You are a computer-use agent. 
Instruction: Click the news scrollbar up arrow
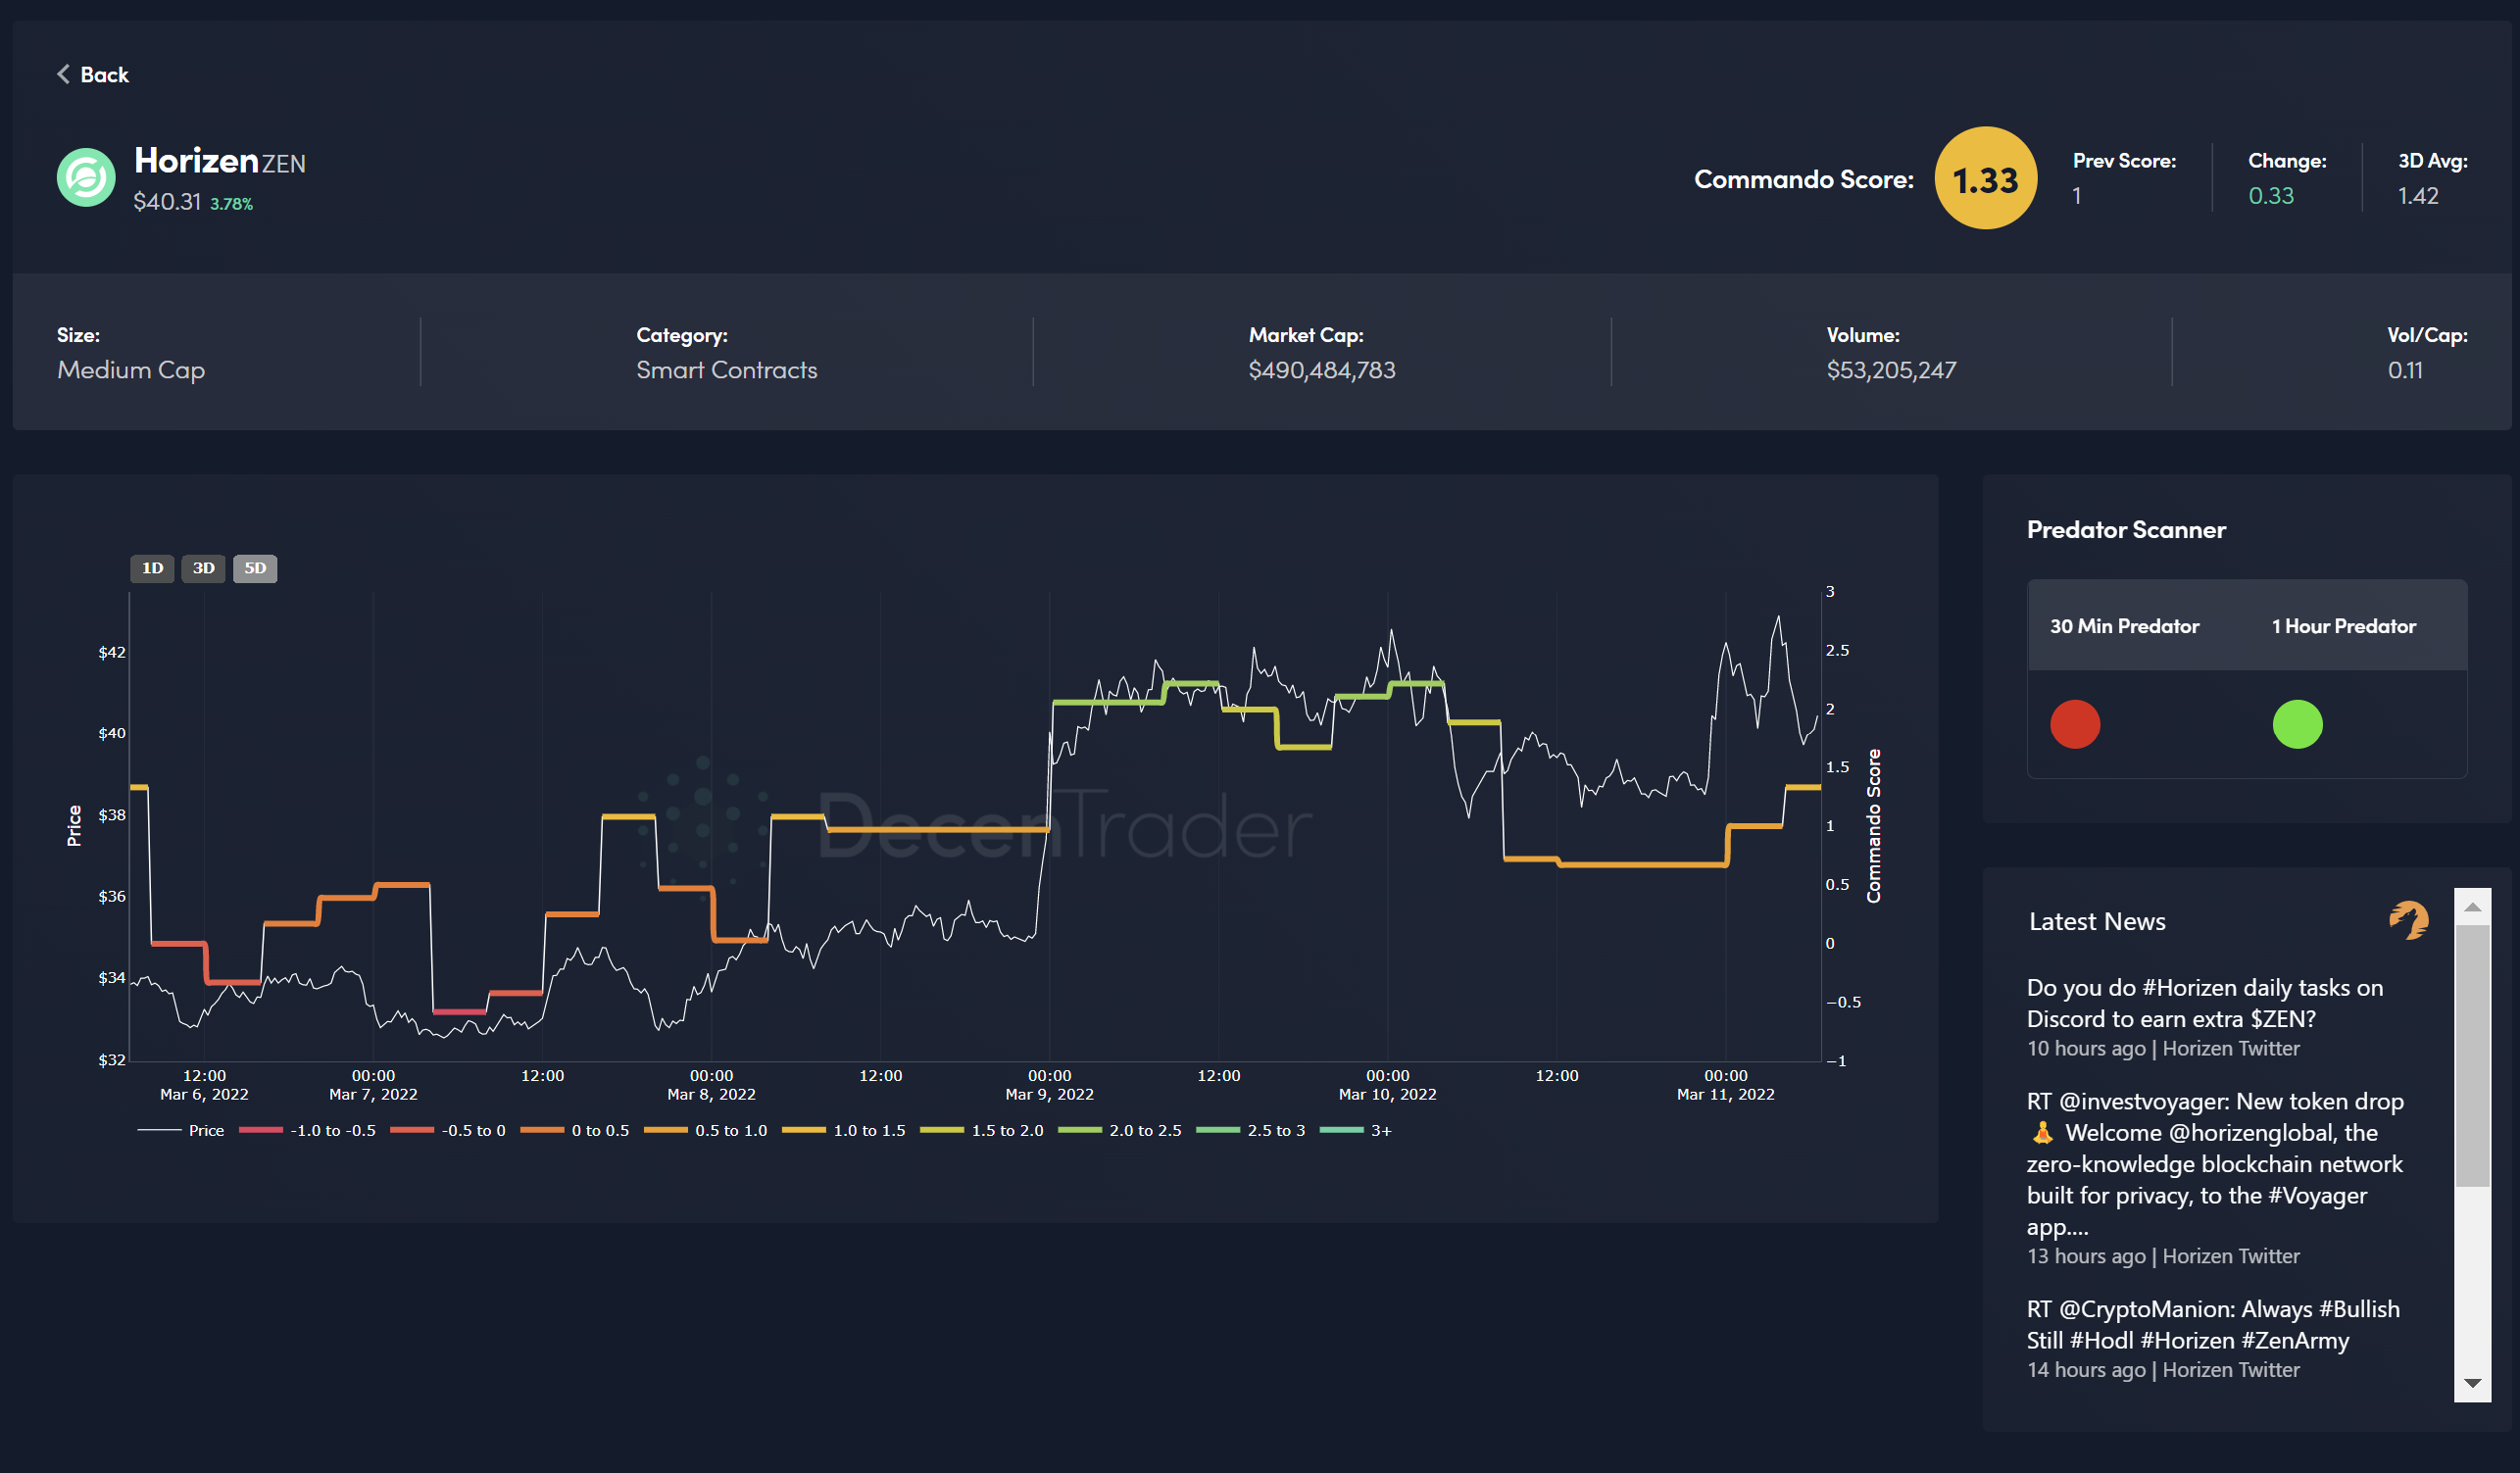pyautogui.click(x=2472, y=907)
